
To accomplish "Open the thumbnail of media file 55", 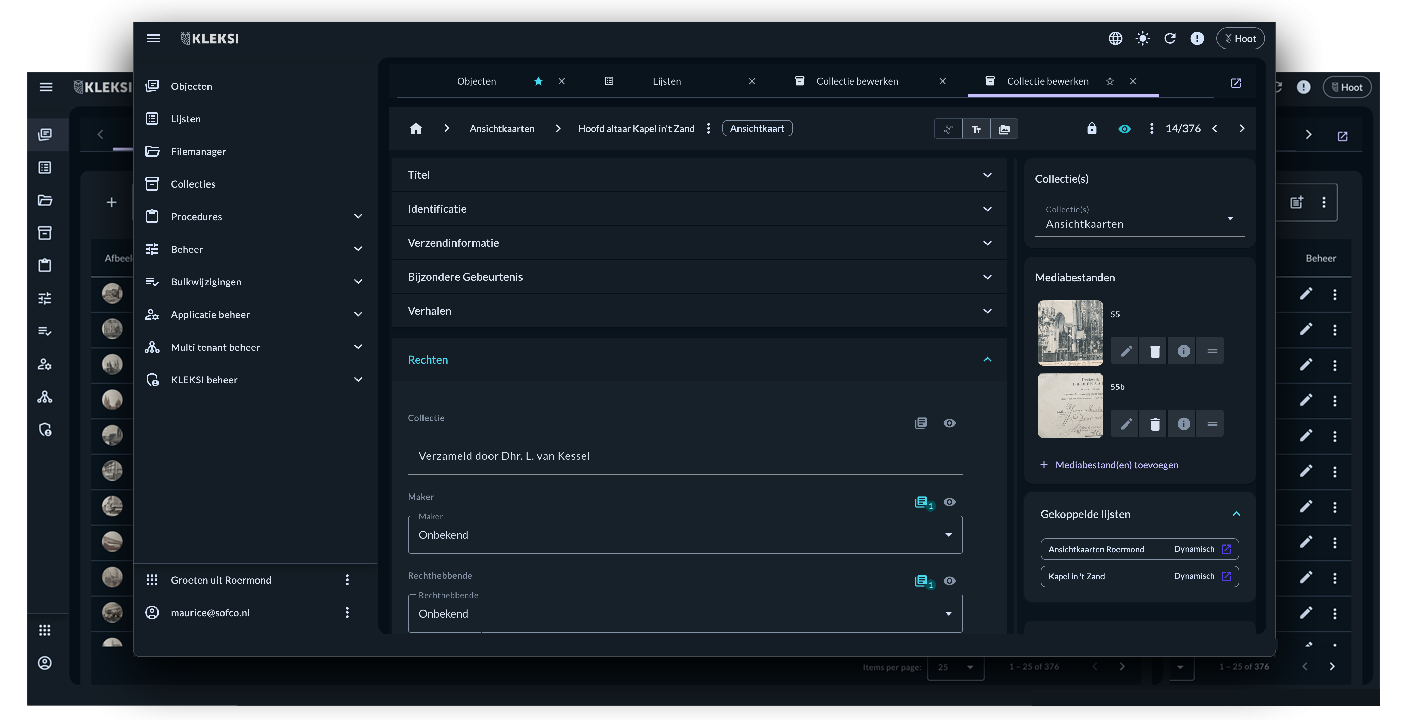I will pyautogui.click(x=1071, y=333).
